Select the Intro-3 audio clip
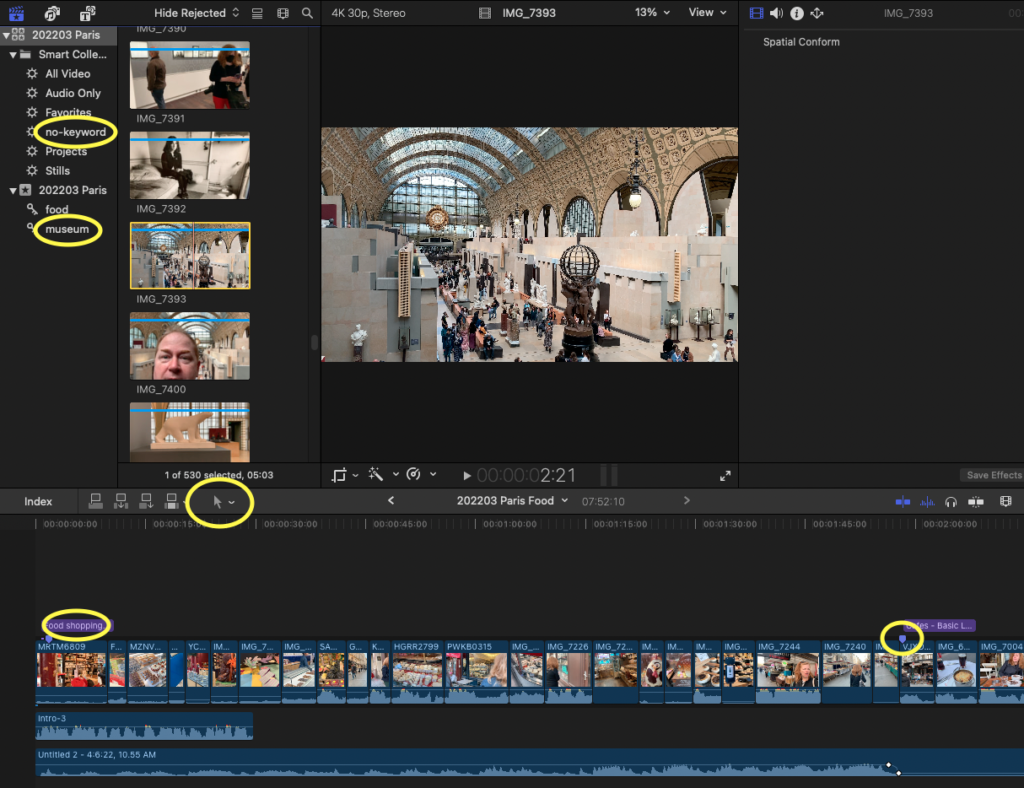Screen dimensions: 1024x788 (x=144, y=726)
